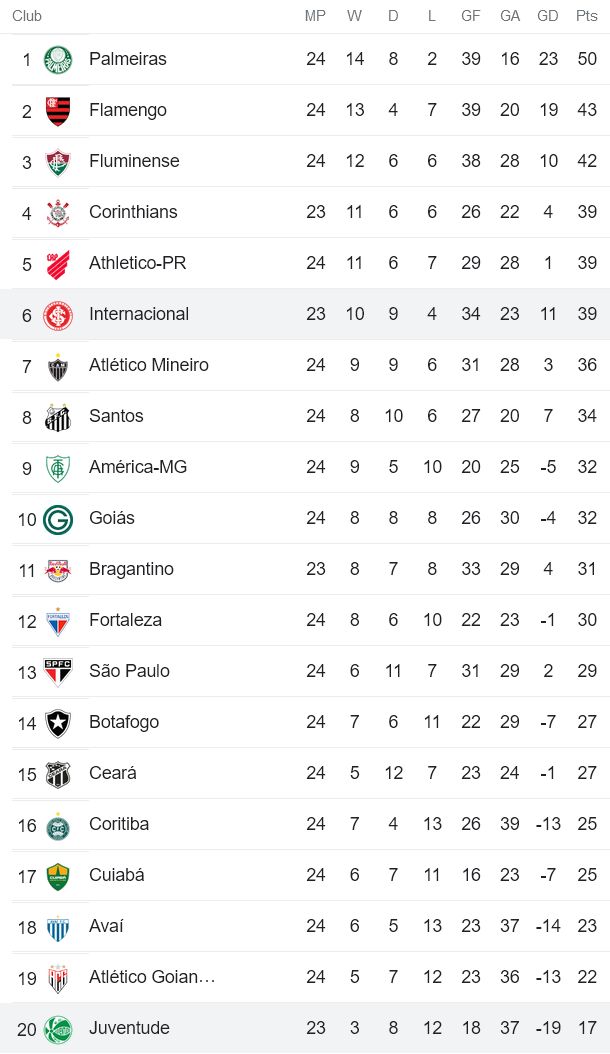The image size is (610, 1054).
Task: Click the Bragantino team badge
Action: pyautogui.click(x=58, y=570)
